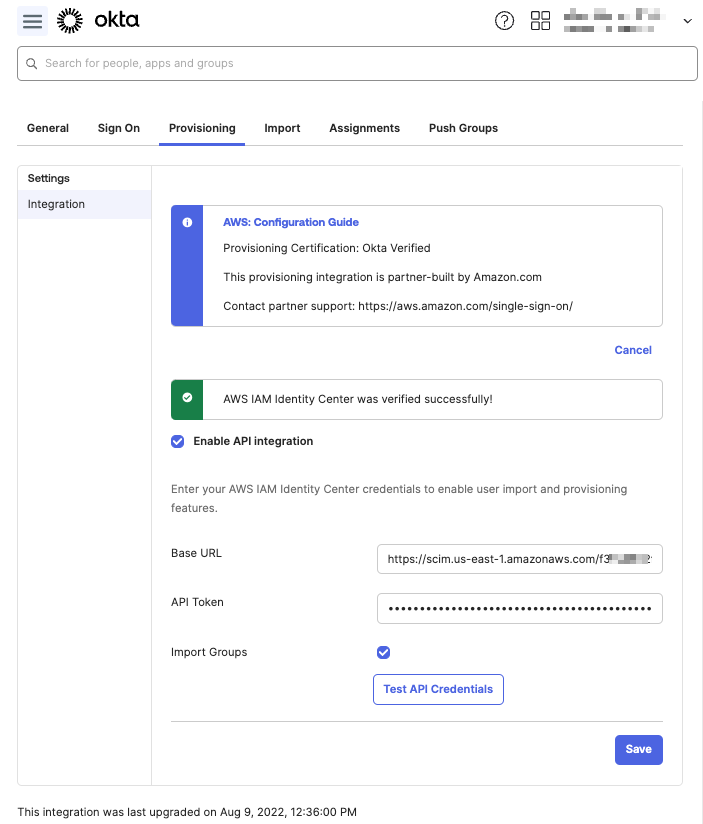Viewport: 703px width, 824px height.
Task: Select the Assignments tab
Action: click(364, 128)
